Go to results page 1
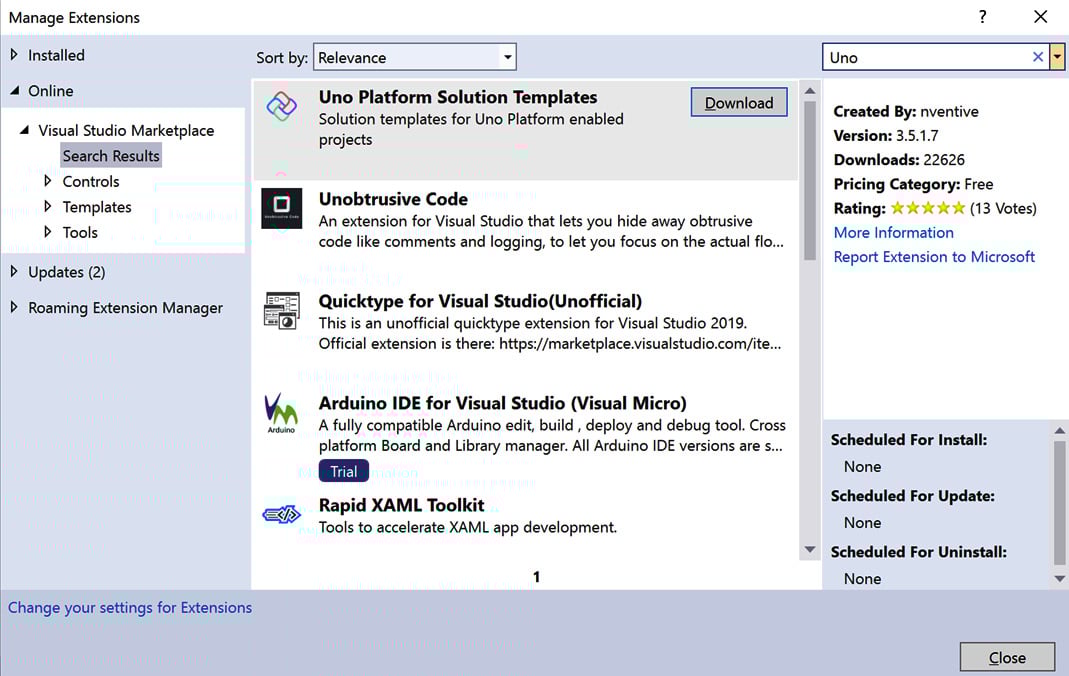The height and width of the screenshot is (676, 1069). (x=537, y=577)
